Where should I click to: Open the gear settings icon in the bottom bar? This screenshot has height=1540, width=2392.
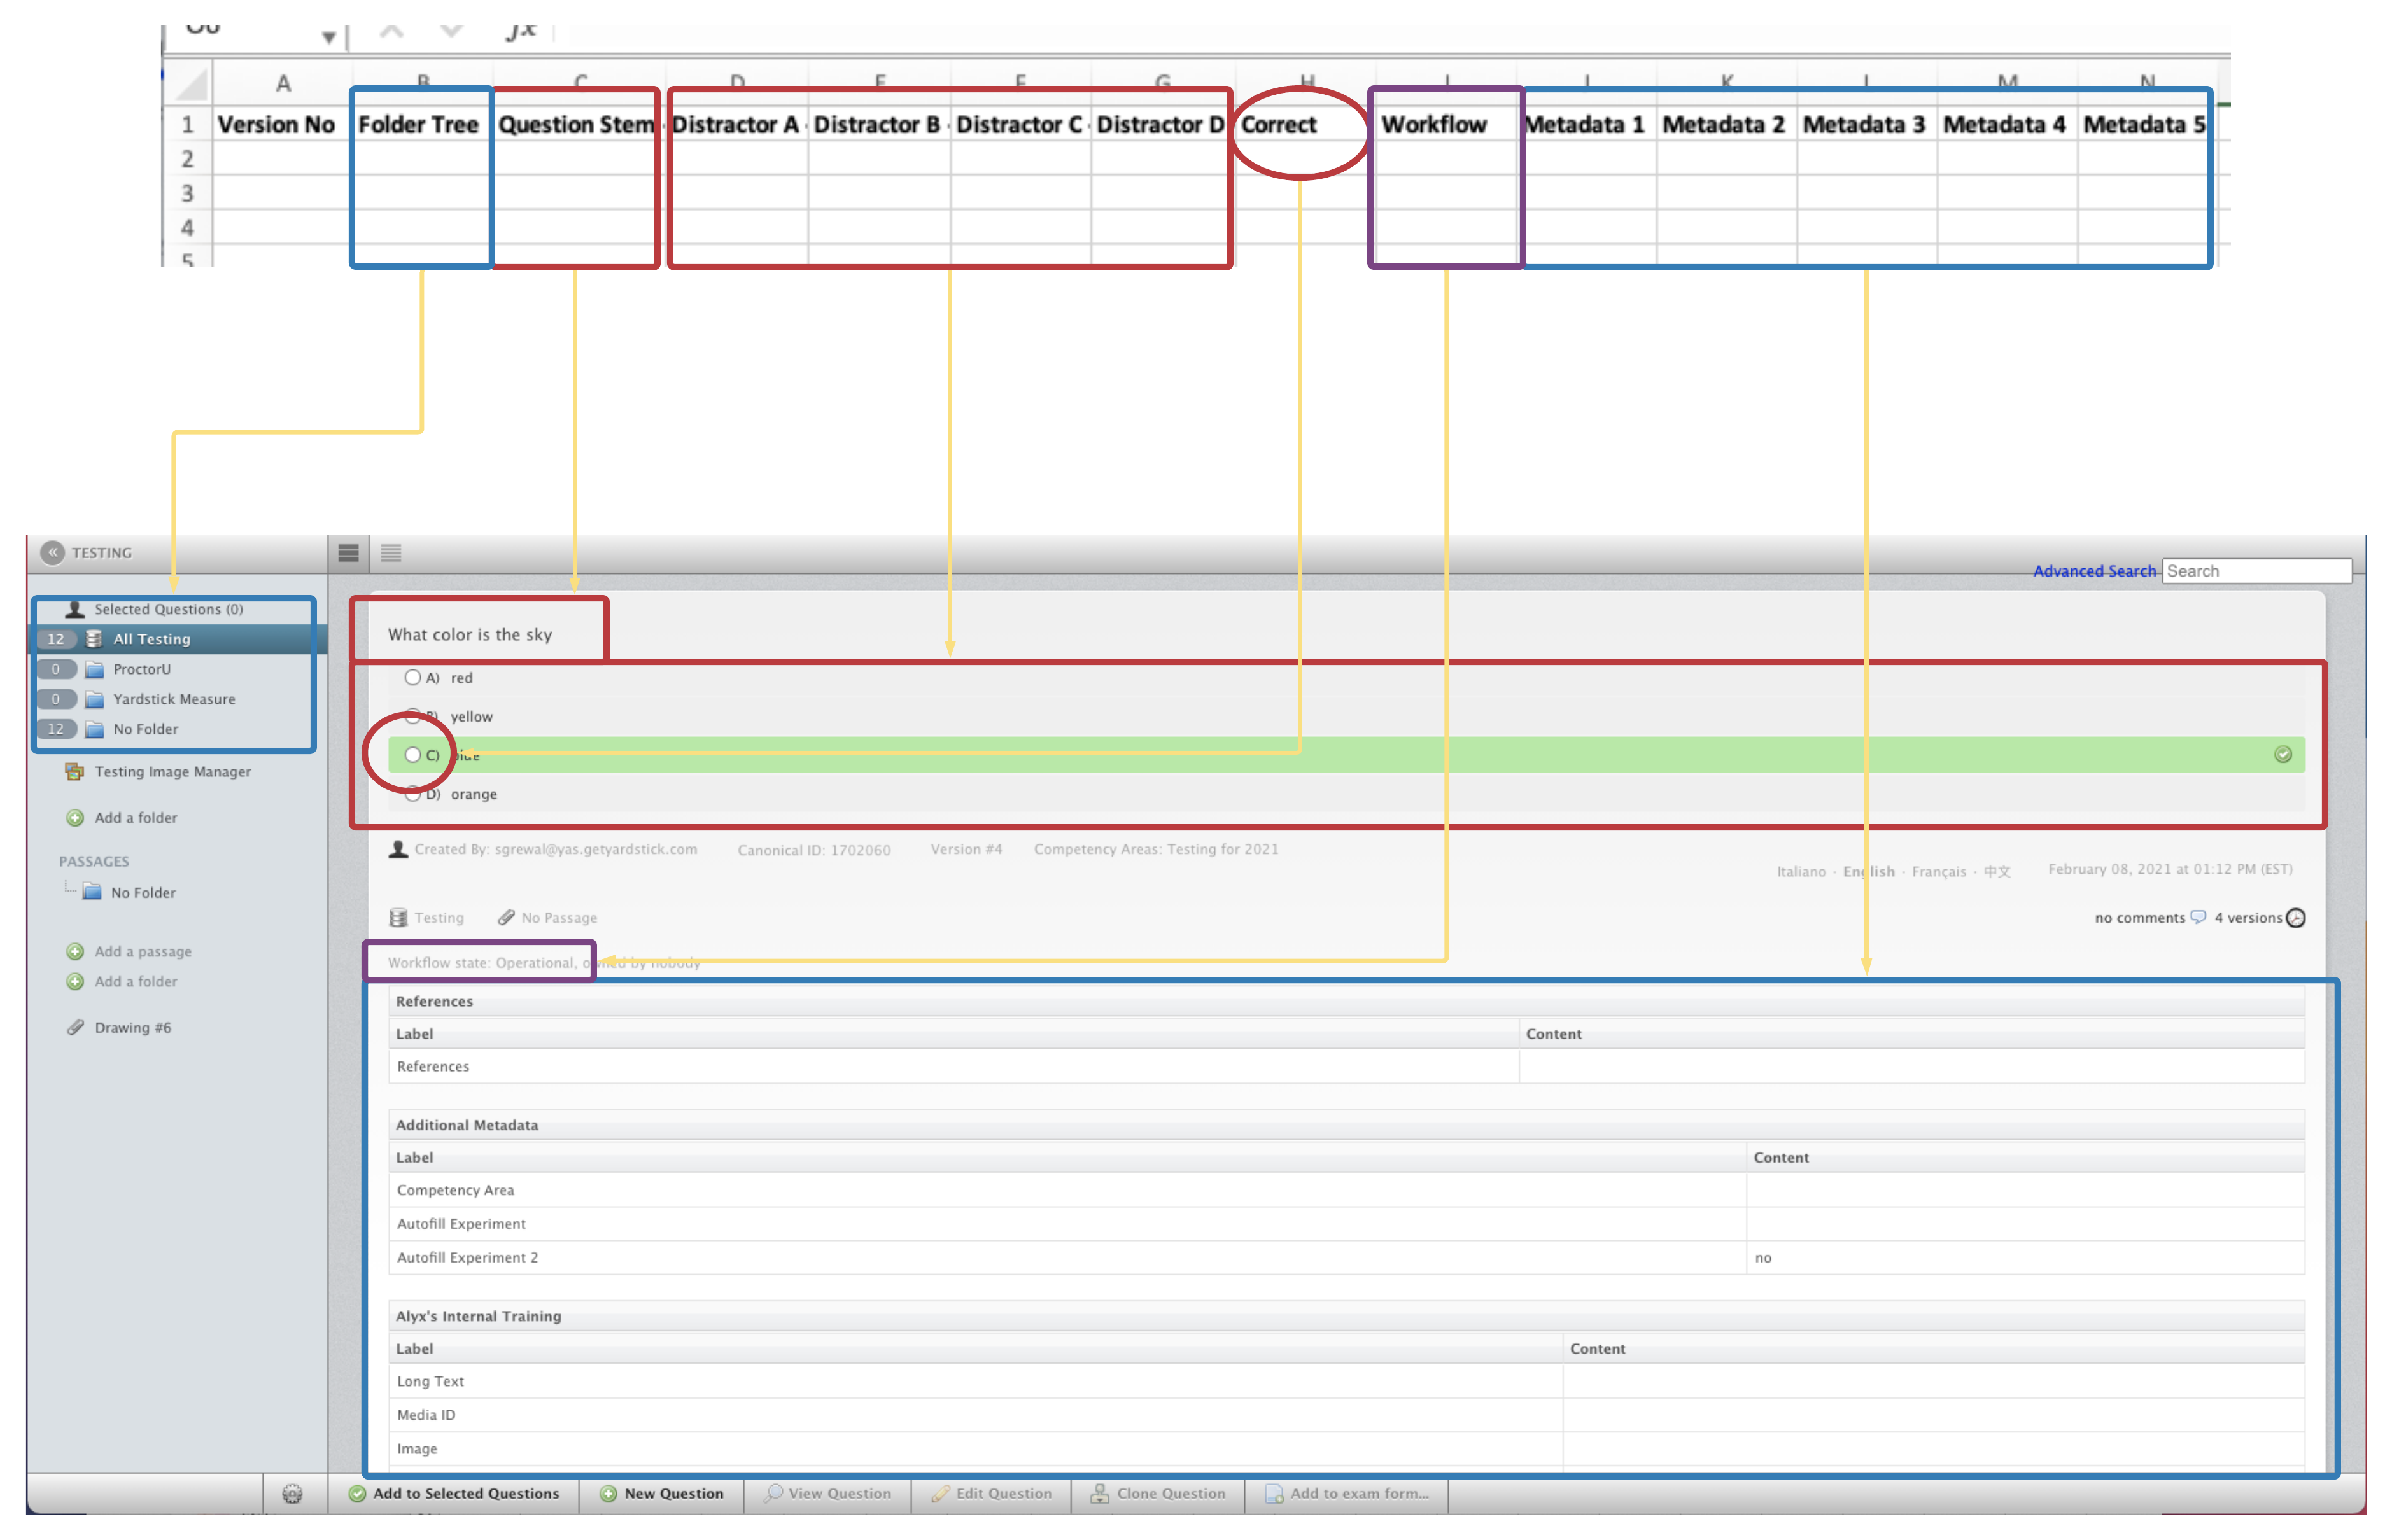(x=292, y=1493)
